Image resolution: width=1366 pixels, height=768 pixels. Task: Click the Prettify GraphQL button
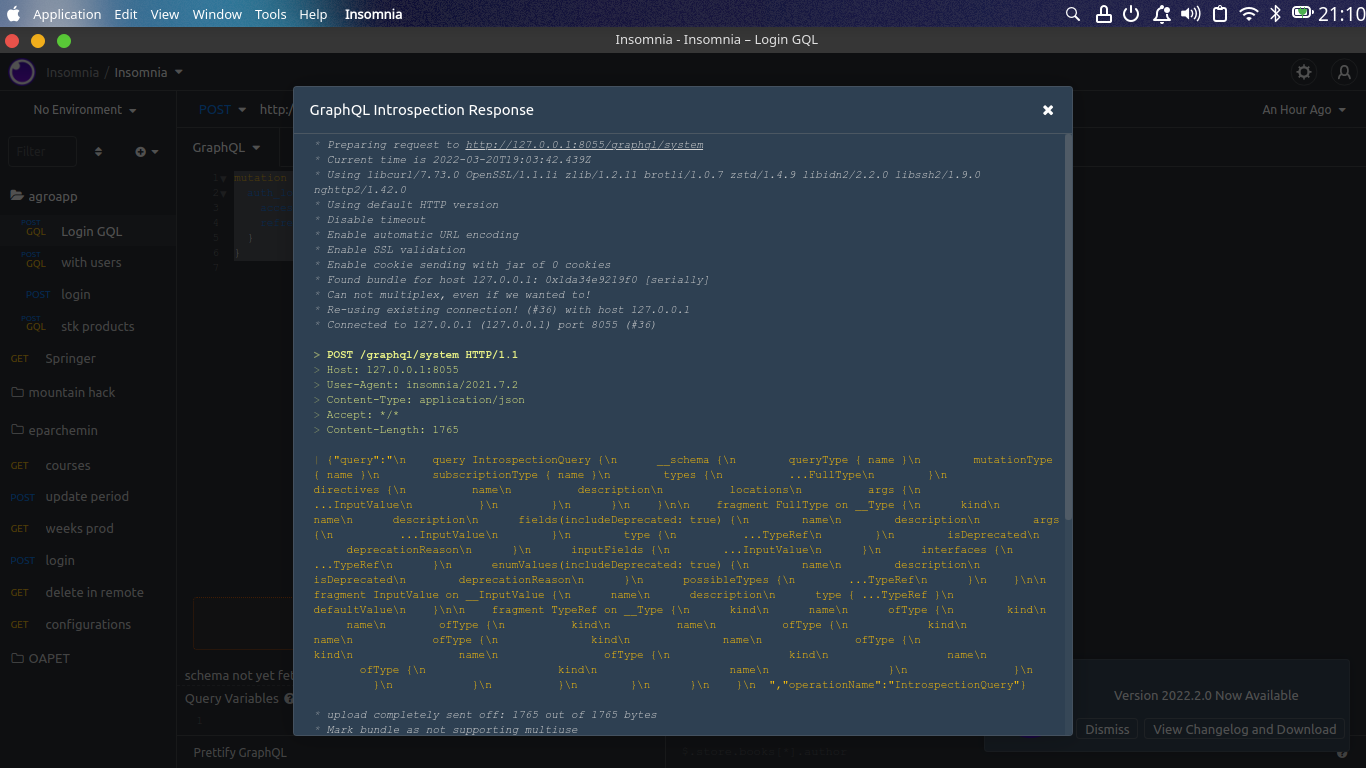click(x=240, y=752)
